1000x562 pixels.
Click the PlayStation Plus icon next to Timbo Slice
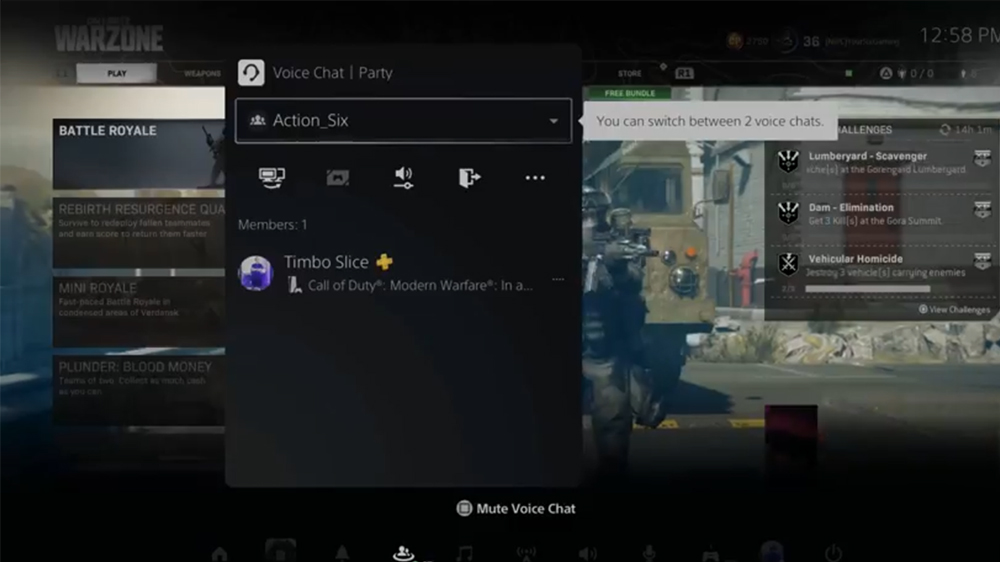click(384, 262)
